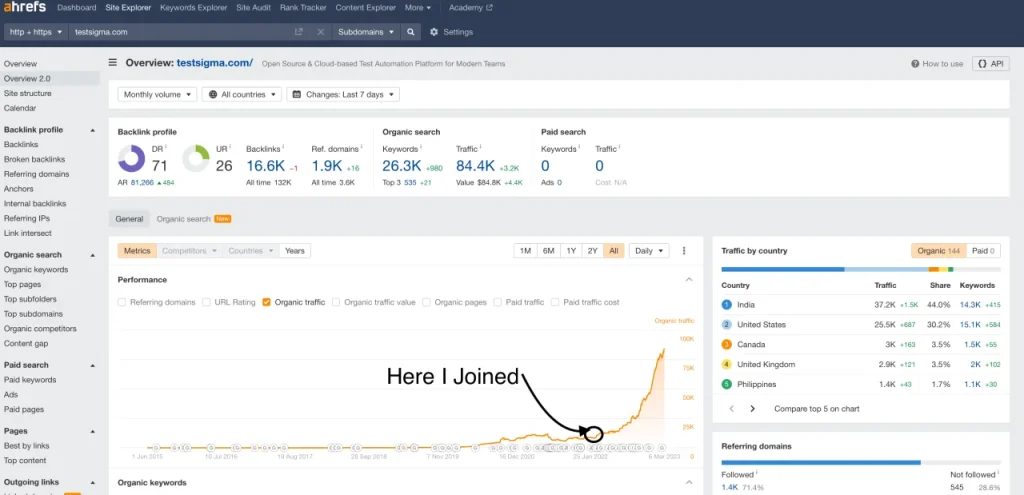Open the More menu in top navigation
This screenshot has width=1024, height=495.
pyautogui.click(x=417, y=8)
